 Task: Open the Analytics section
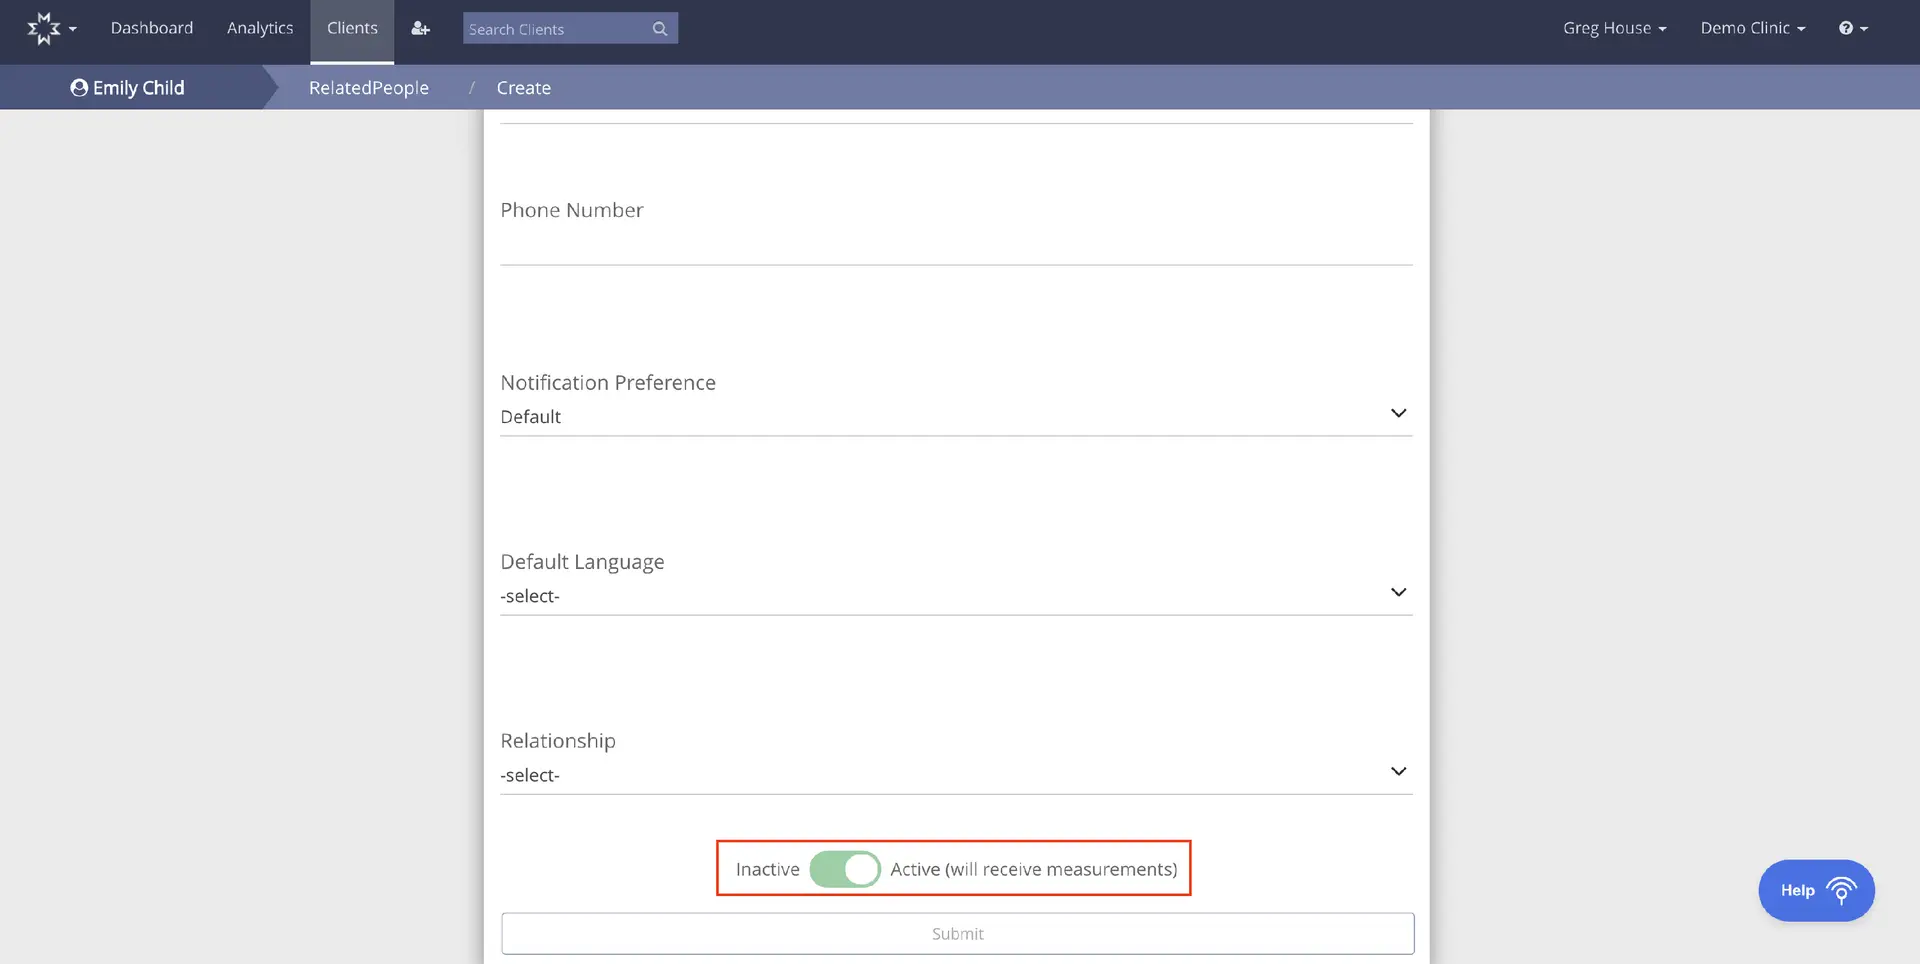click(260, 28)
